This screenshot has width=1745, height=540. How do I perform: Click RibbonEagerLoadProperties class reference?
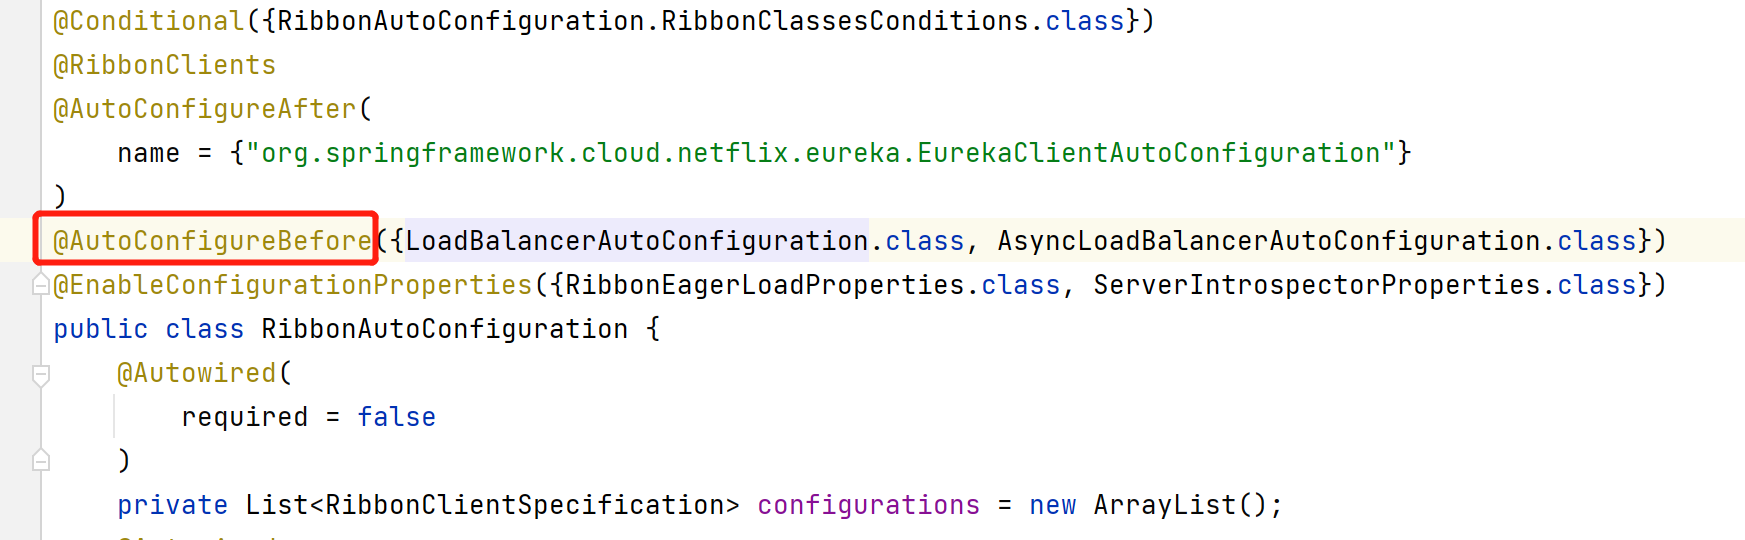click(x=765, y=285)
